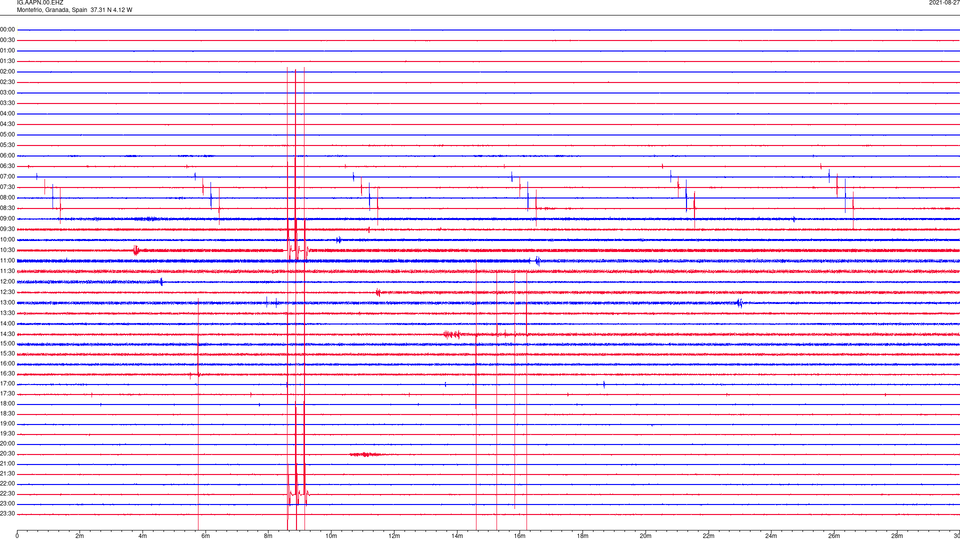Pick the 08:30 row label
This screenshot has width=960, height=540.
(x=8, y=208)
